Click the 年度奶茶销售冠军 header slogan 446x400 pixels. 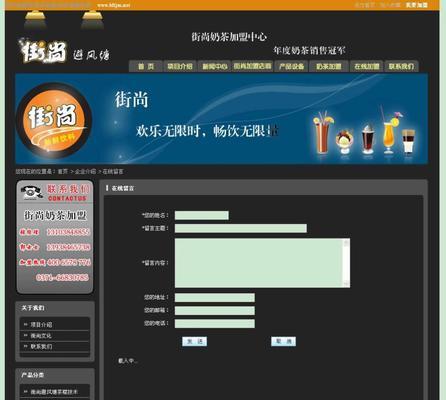(309, 51)
